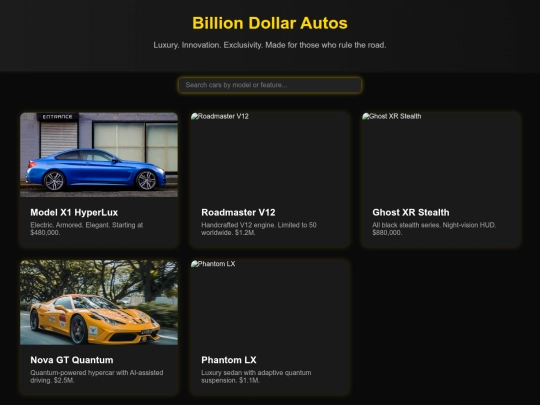
Task: Open the orange Nova GT Quantum photo
Action: click(x=99, y=302)
